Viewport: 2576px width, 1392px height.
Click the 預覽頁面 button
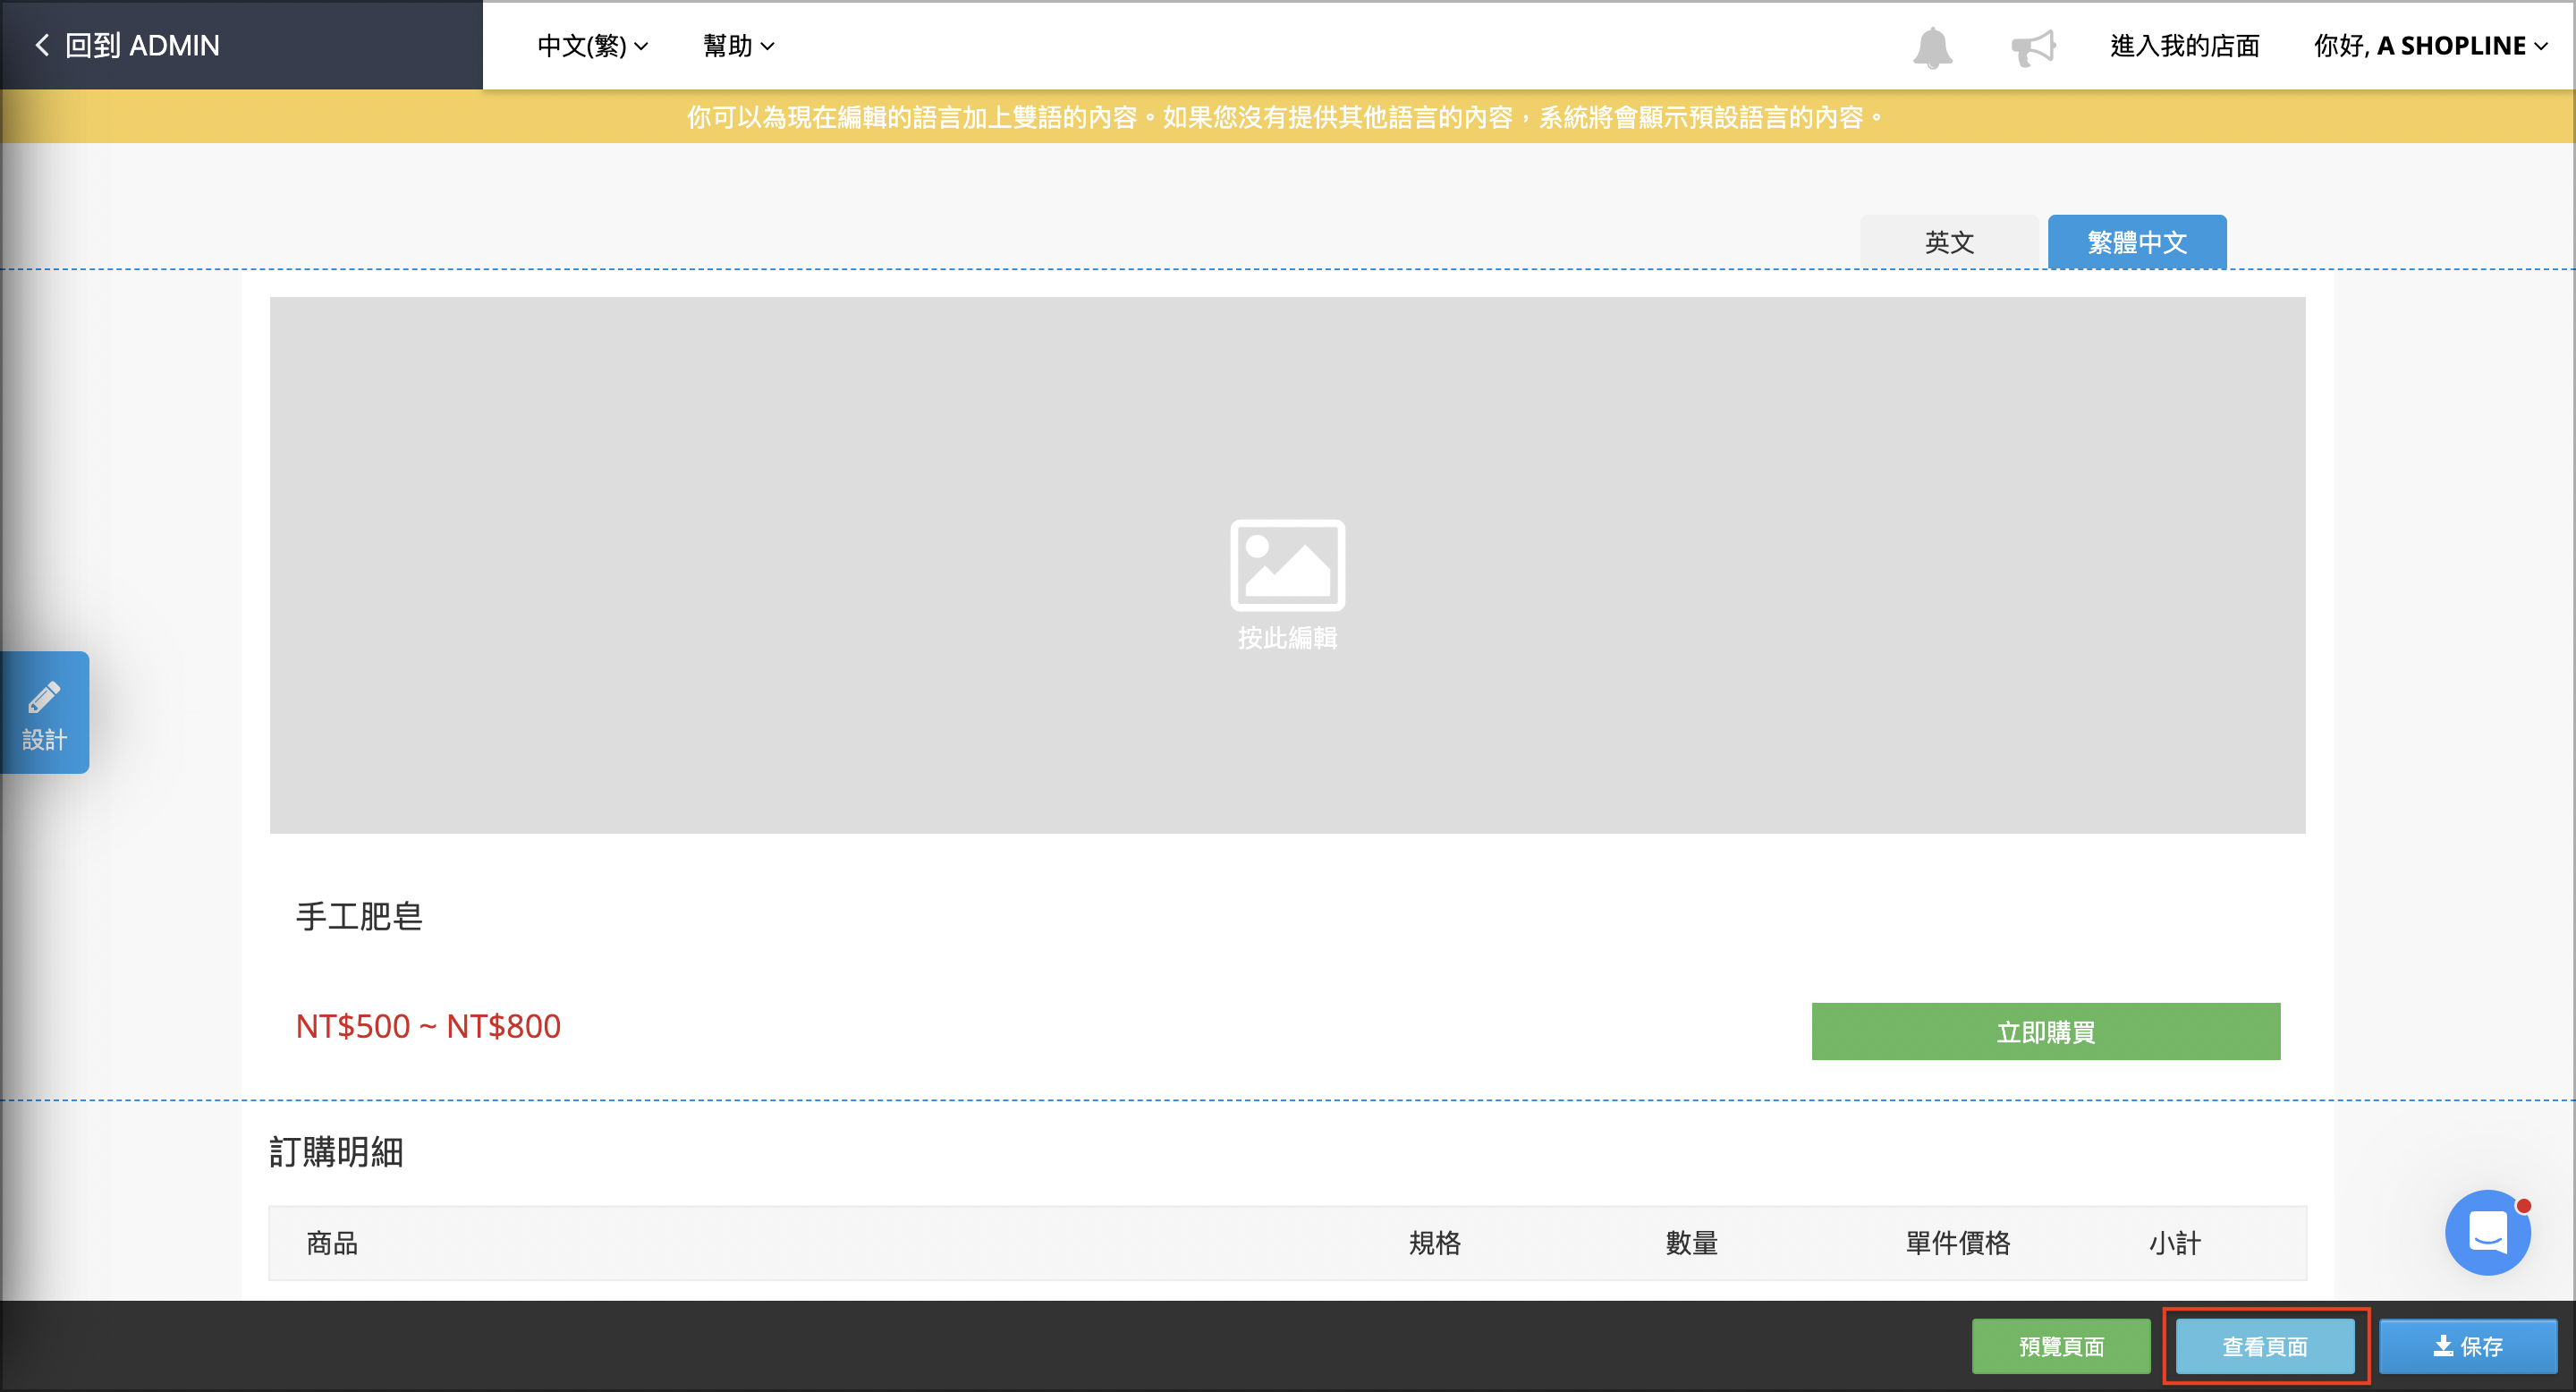2061,1346
